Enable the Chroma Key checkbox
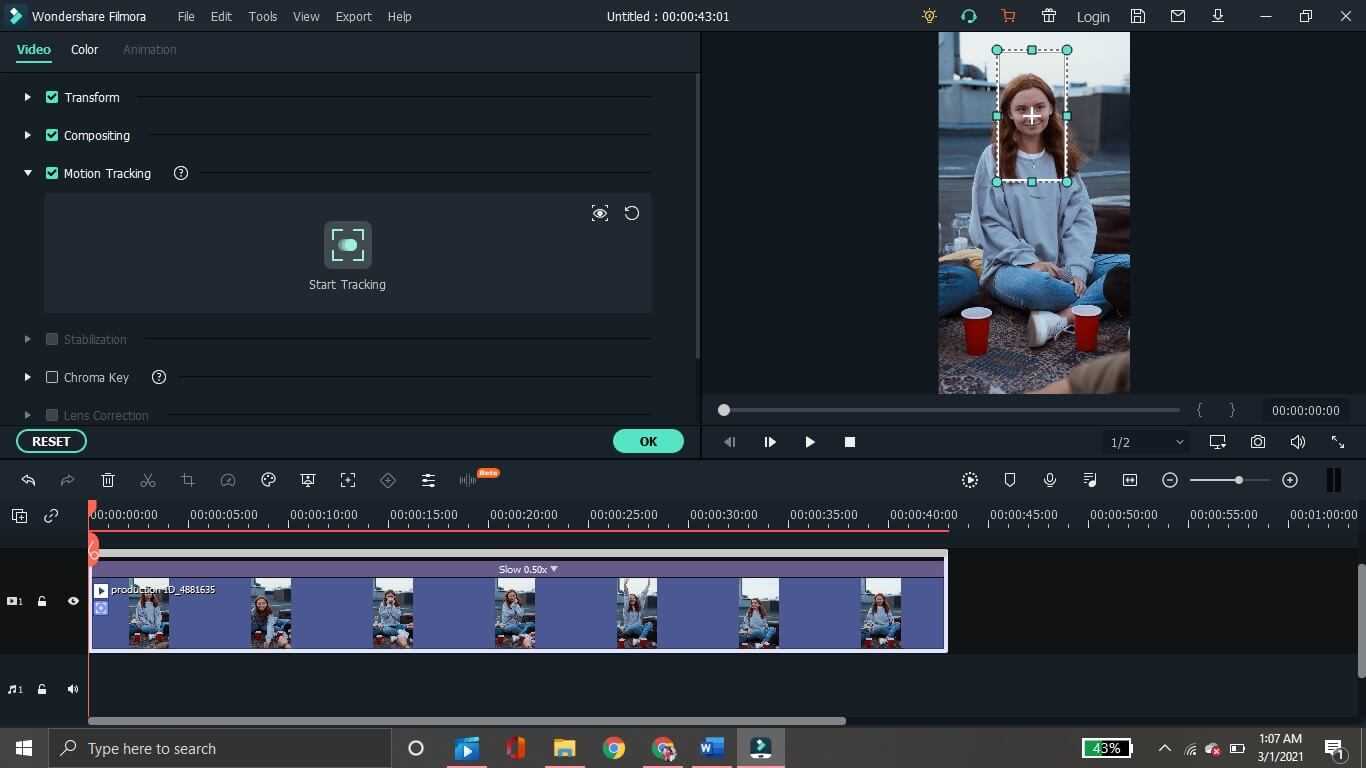The width and height of the screenshot is (1366, 768). point(52,377)
